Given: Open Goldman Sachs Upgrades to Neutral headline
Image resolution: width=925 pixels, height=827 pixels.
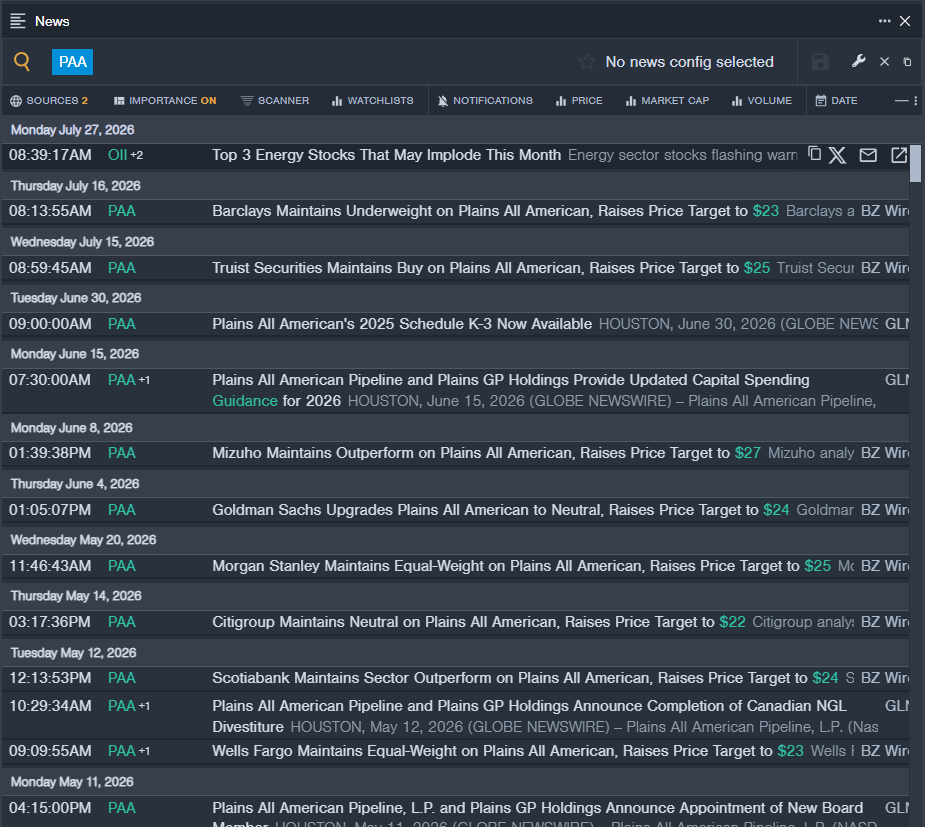Looking at the screenshot, I should (500, 510).
